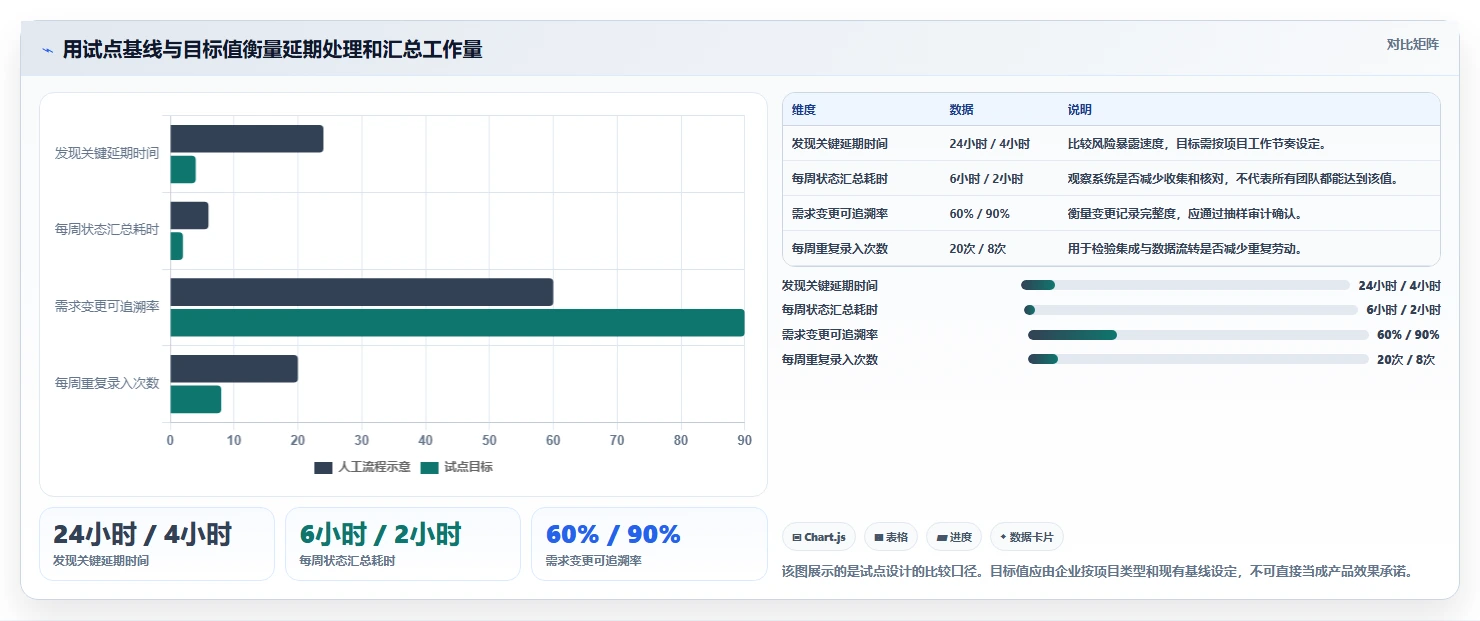Image resolution: width=1480 pixels, height=621 pixels.
Task: Click the dark bar for 每周状态汇总耗时 in chart
Action: [x=189, y=216]
